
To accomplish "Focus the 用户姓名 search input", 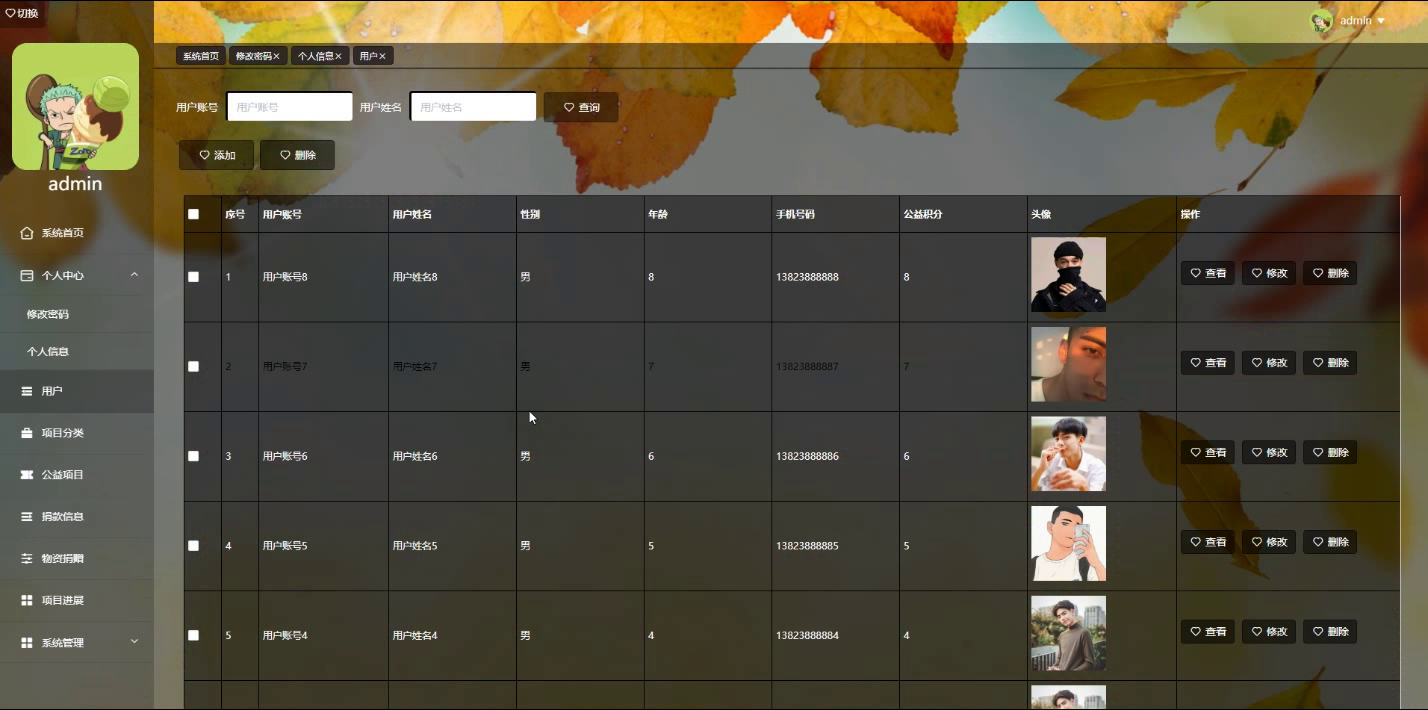I will click(474, 107).
